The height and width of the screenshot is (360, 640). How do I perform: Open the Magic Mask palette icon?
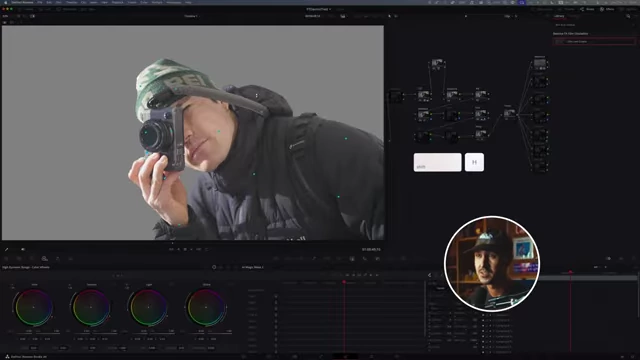352,258
